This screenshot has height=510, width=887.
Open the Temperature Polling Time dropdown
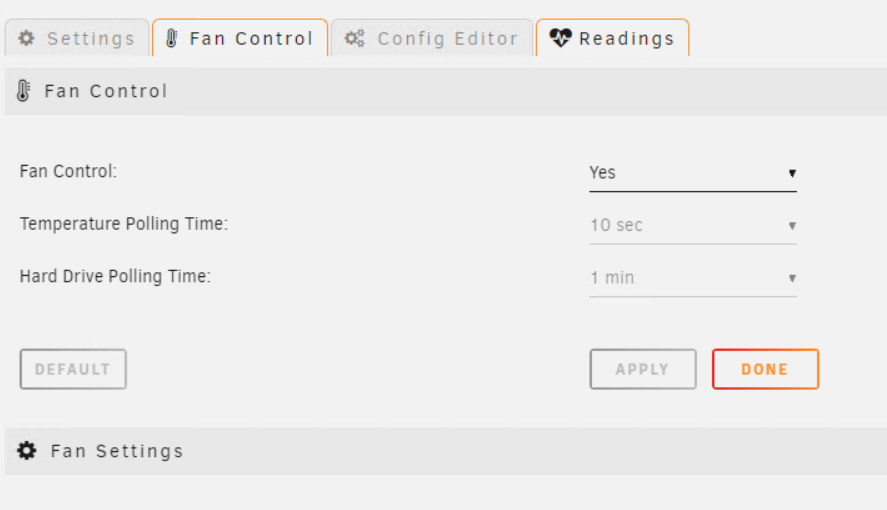pyautogui.click(x=692, y=226)
